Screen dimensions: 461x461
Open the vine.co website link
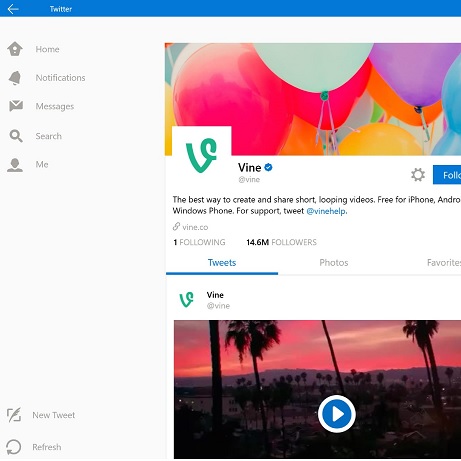click(195, 227)
